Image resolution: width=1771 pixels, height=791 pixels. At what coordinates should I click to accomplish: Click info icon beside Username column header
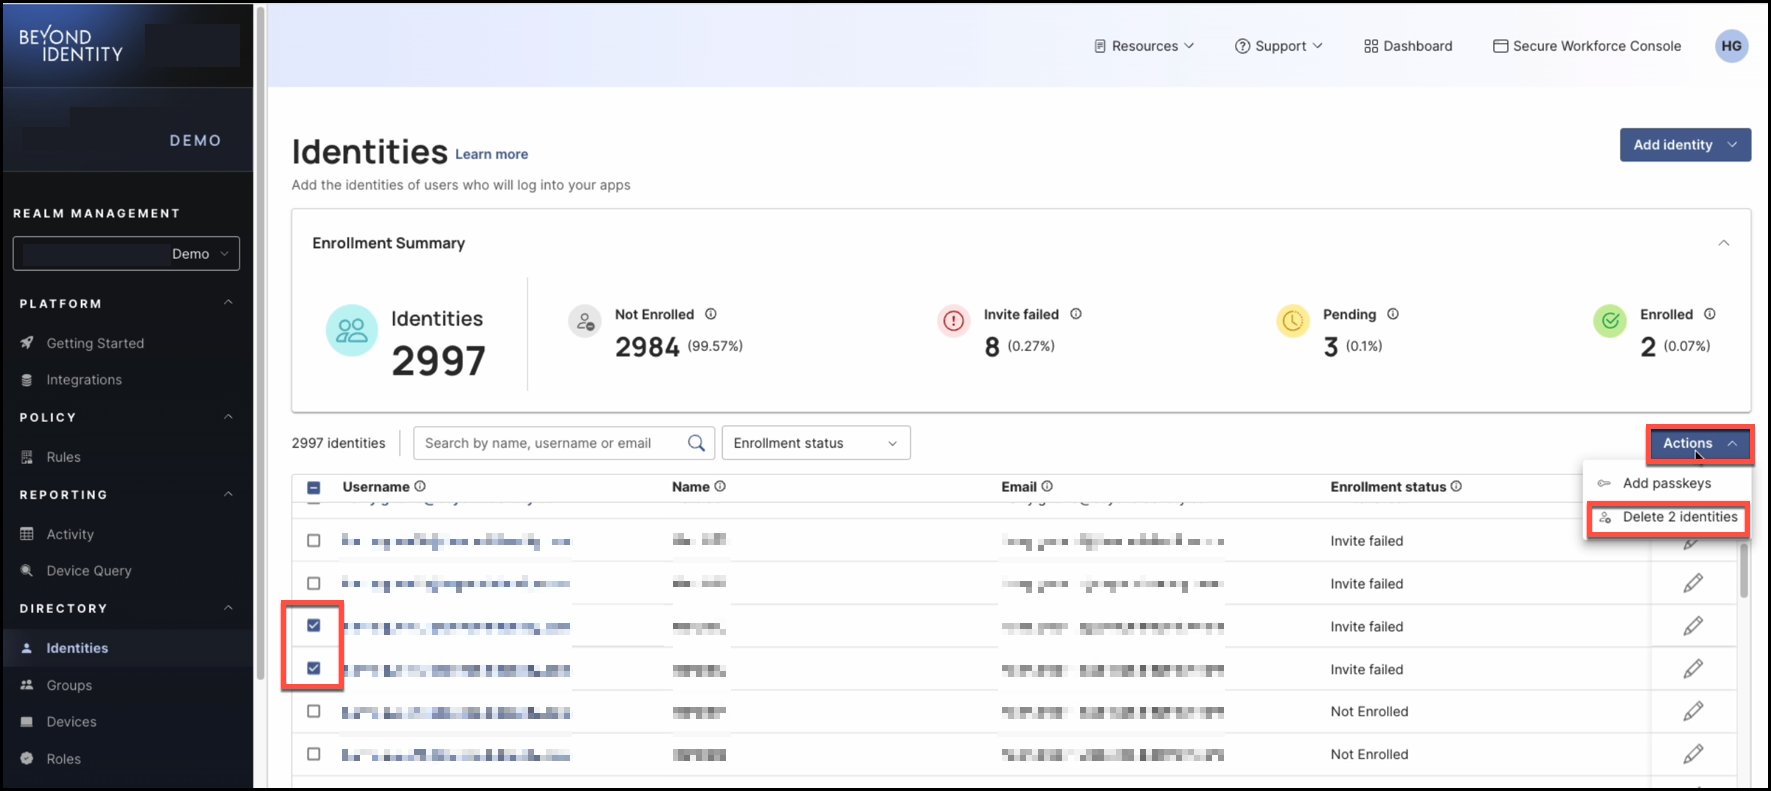(420, 486)
